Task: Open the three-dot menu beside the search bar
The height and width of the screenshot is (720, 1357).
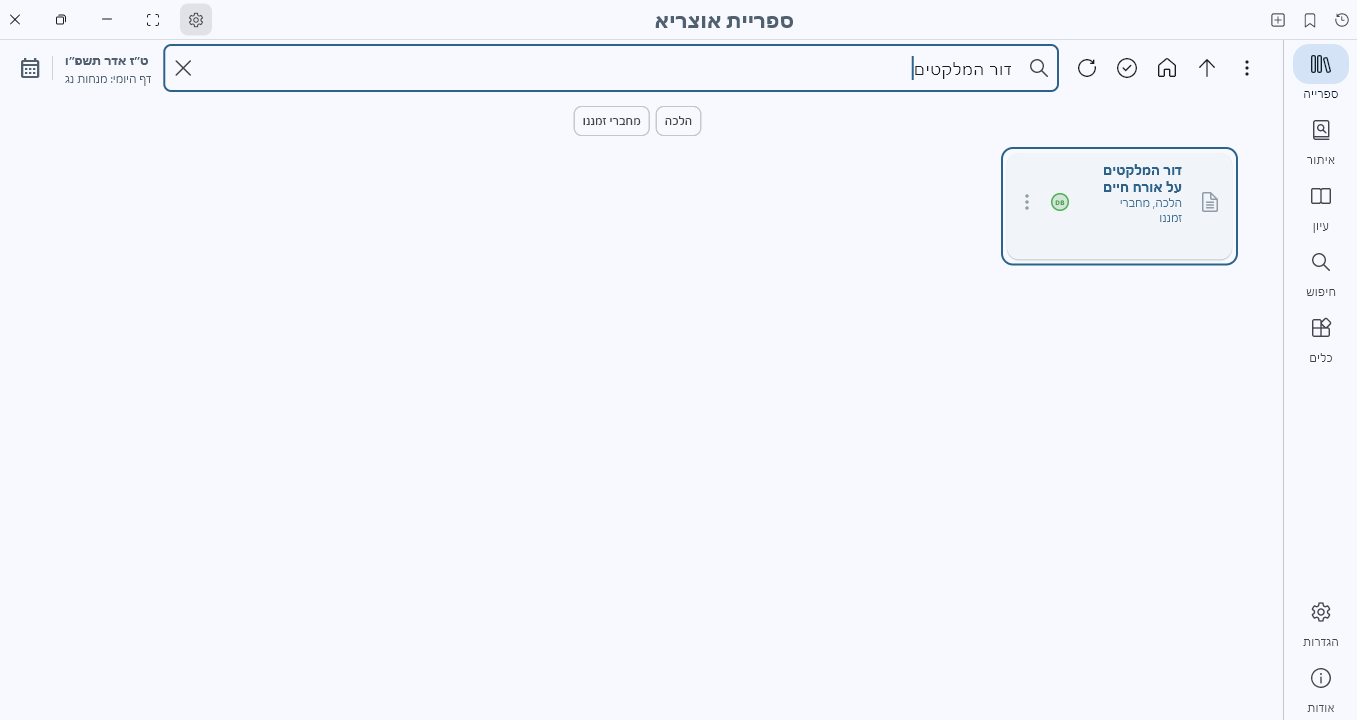Action: pyautogui.click(x=1247, y=67)
